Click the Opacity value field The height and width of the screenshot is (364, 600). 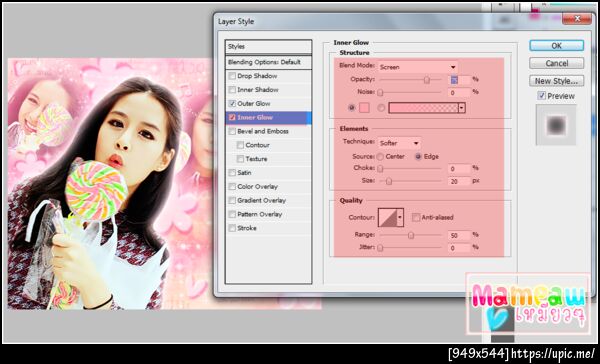[x=460, y=80]
